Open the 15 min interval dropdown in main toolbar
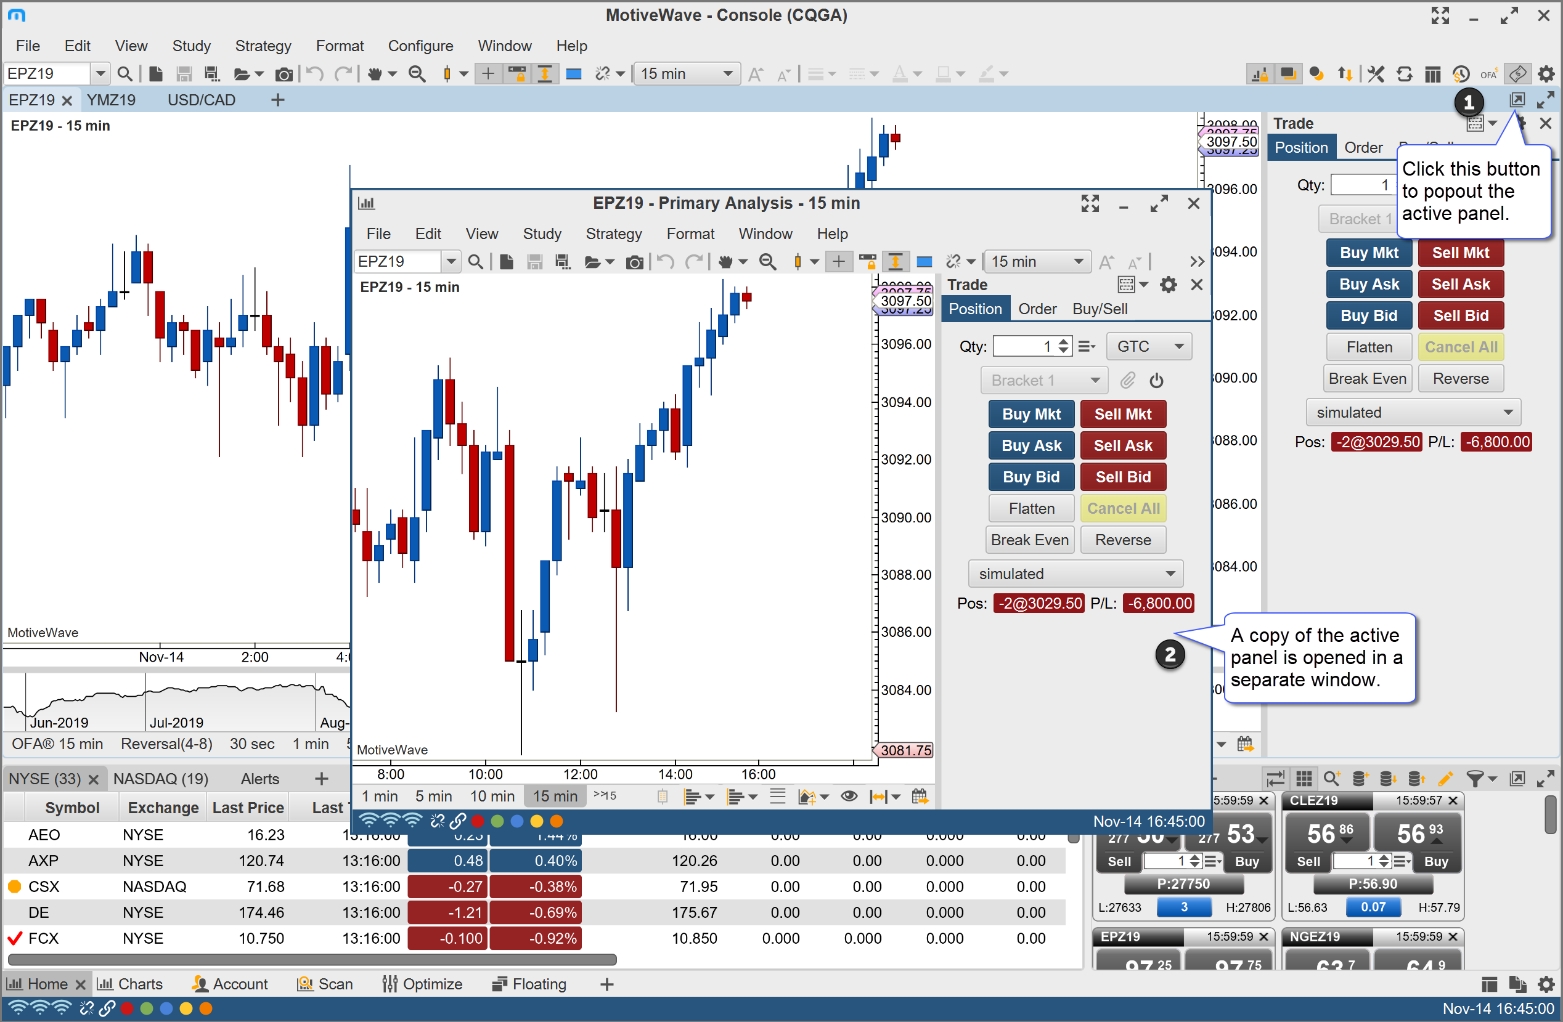The width and height of the screenshot is (1563, 1022). coord(687,74)
